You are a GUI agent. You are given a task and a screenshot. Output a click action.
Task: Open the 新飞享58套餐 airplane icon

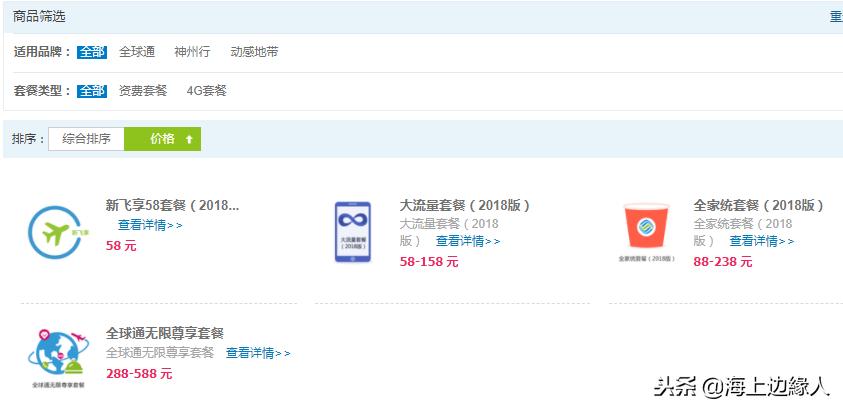click(56, 232)
